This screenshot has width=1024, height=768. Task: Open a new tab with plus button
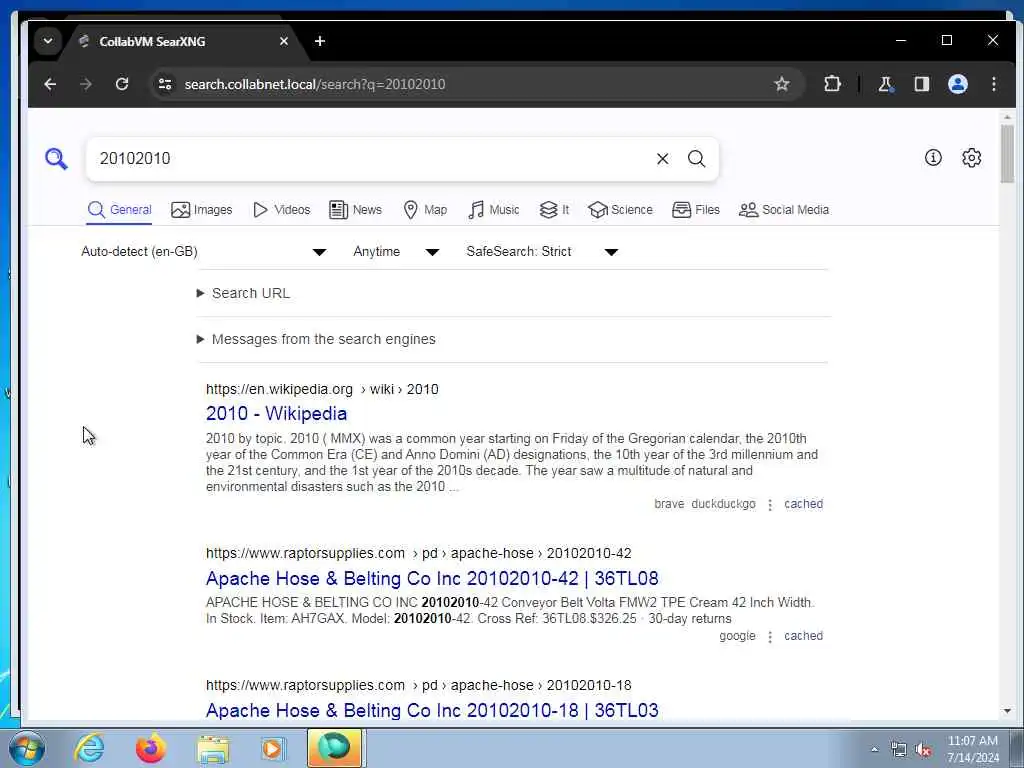pos(319,41)
